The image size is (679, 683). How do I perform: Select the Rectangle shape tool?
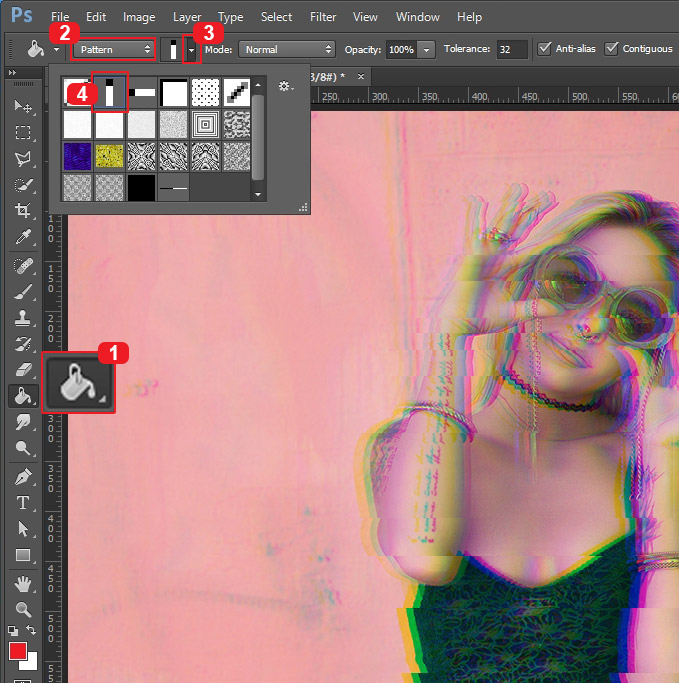click(23, 555)
